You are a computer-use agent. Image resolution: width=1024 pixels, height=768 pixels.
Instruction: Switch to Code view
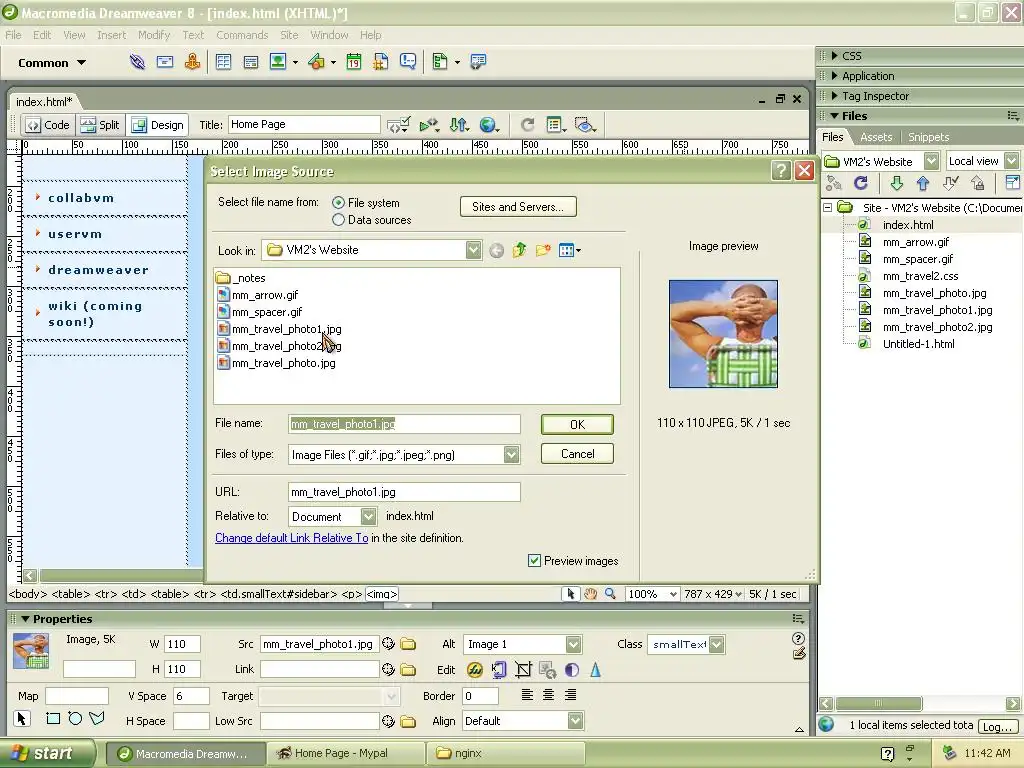(x=48, y=125)
